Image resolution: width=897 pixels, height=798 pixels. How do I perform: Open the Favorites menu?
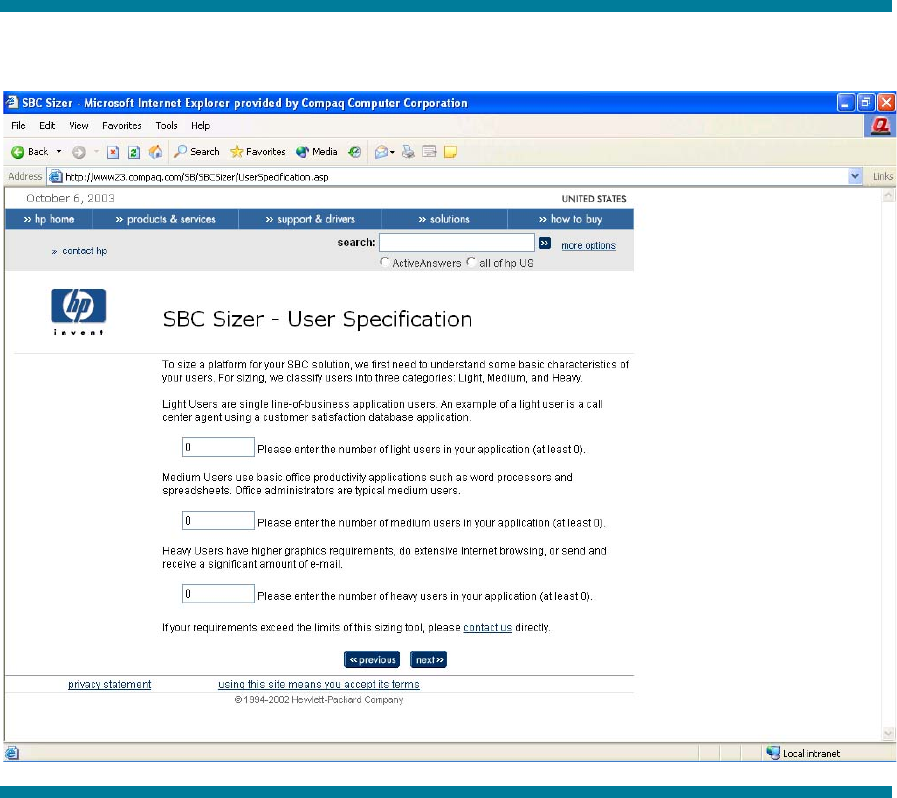click(121, 125)
